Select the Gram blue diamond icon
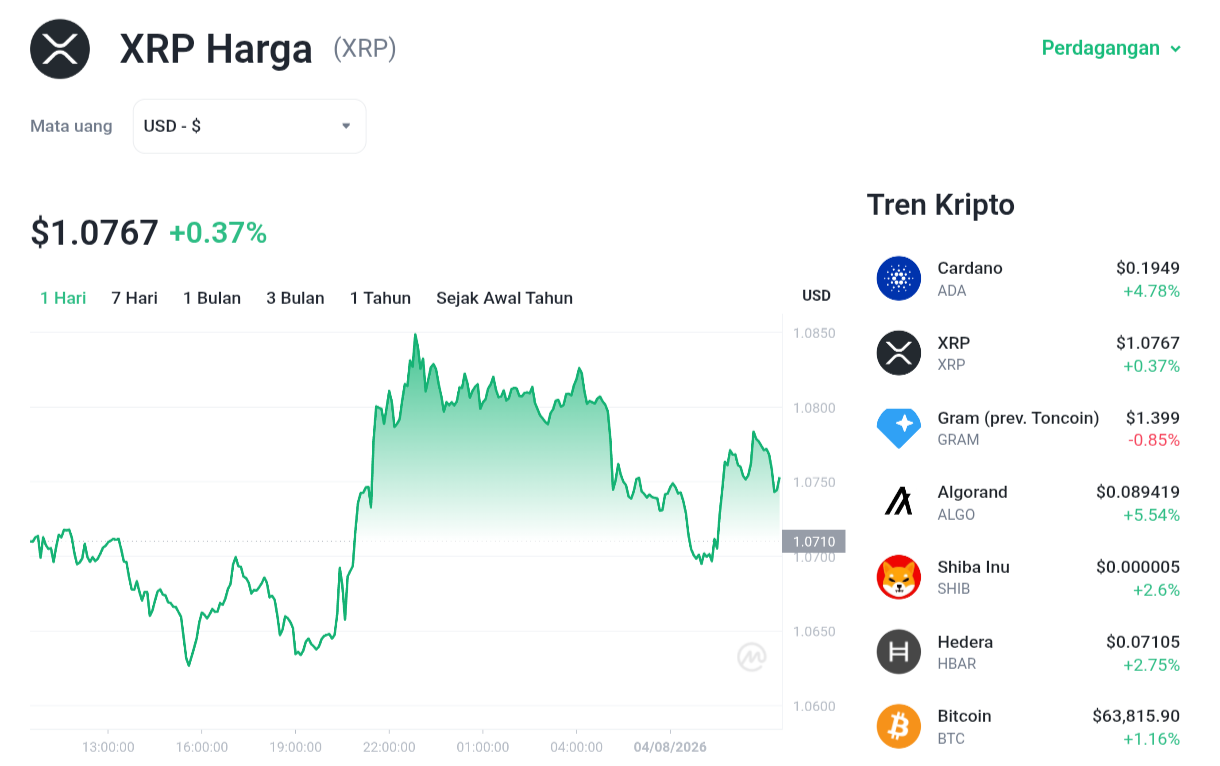 [x=899, y=428]
